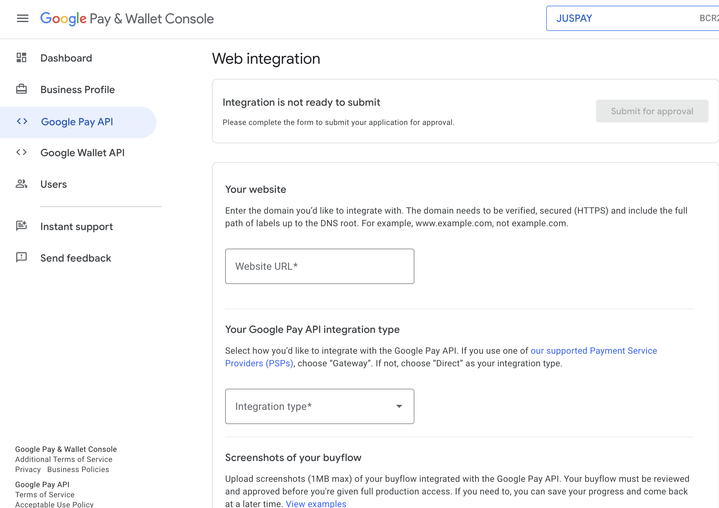The width and height of the screenshot is (719, 508).
Task: Click the Send feedback icon
Action: pos(21,258)
